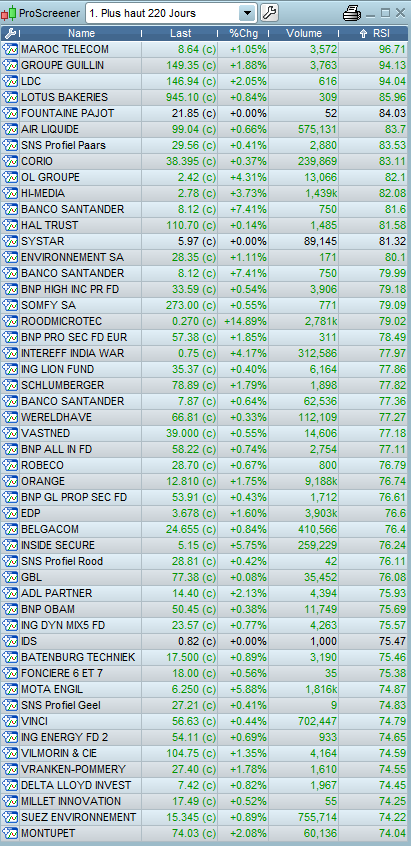Image resolution: width=411 pixels, height=846 pixels.
Task: Select the ING LION FUND row name
Action: point(57,369)
